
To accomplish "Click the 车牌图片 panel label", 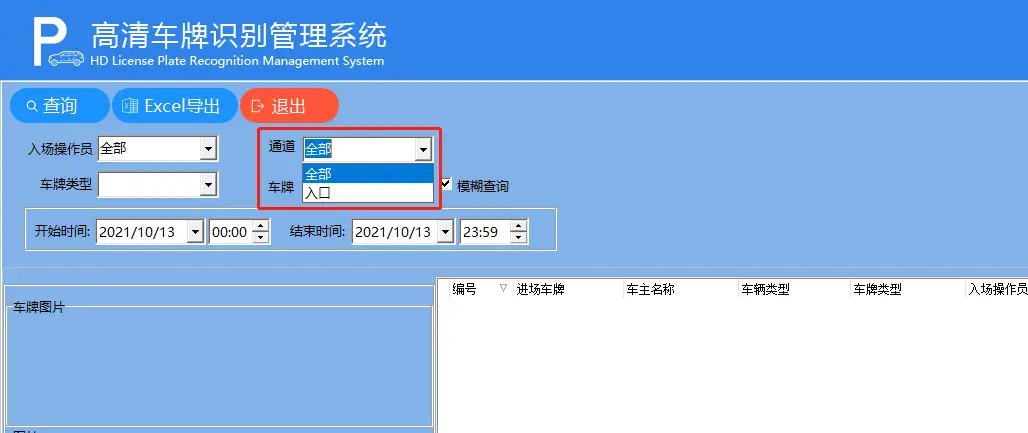I will [39, 308].
